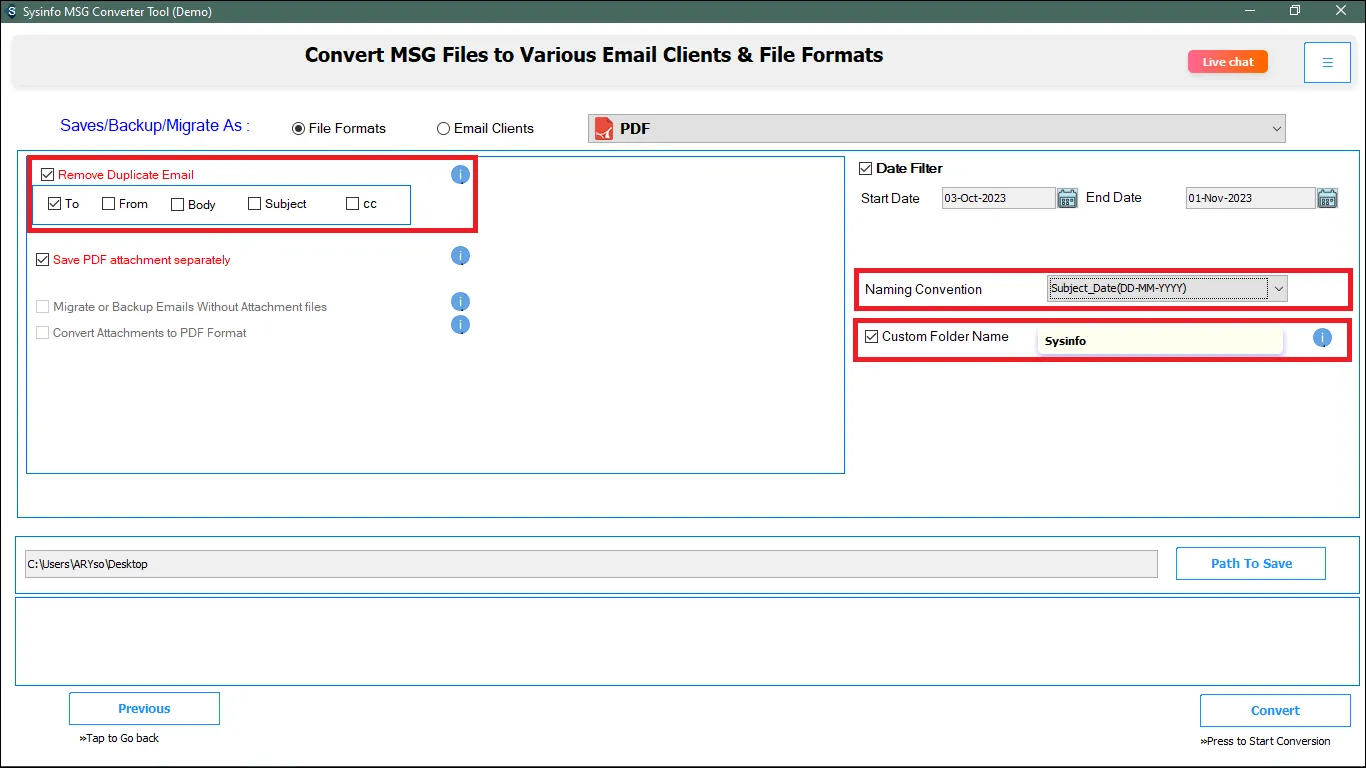Open the End Date calendar picker

[1327, 198]
